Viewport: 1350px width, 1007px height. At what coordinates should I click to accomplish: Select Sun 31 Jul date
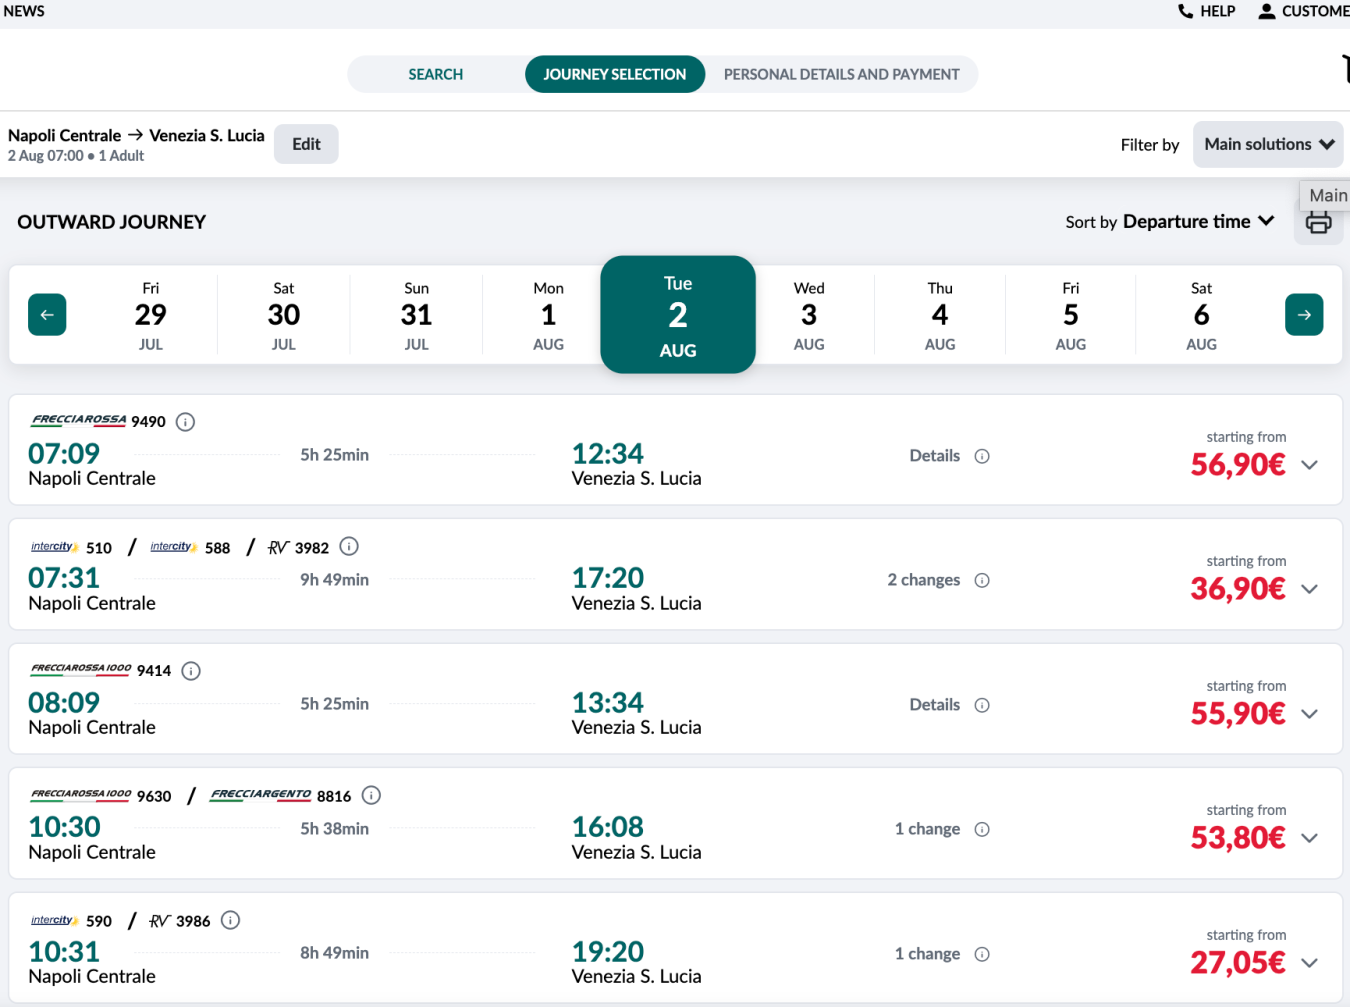pyautogui.click(x=417, y=315)
